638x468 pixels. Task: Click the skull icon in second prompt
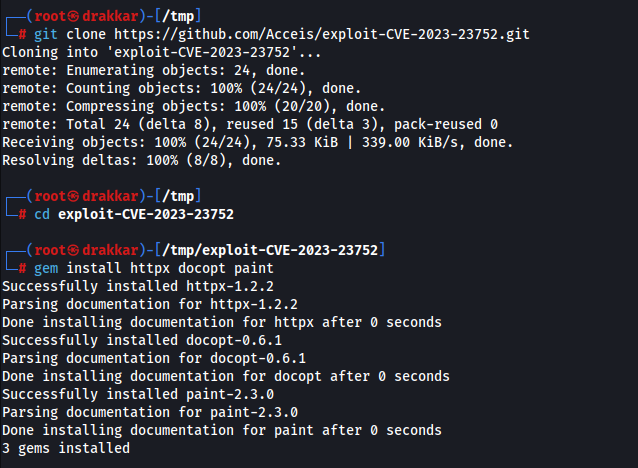pos(73,197)
